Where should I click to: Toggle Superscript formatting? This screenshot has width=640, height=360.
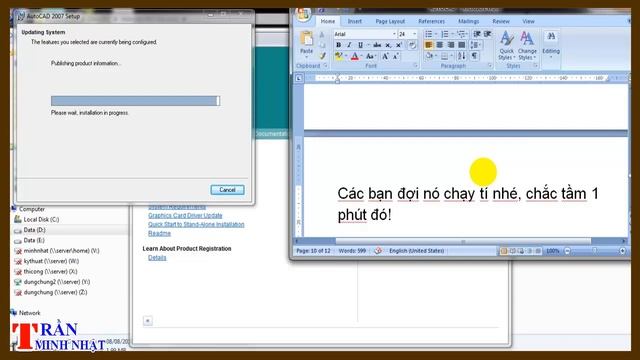399,45
